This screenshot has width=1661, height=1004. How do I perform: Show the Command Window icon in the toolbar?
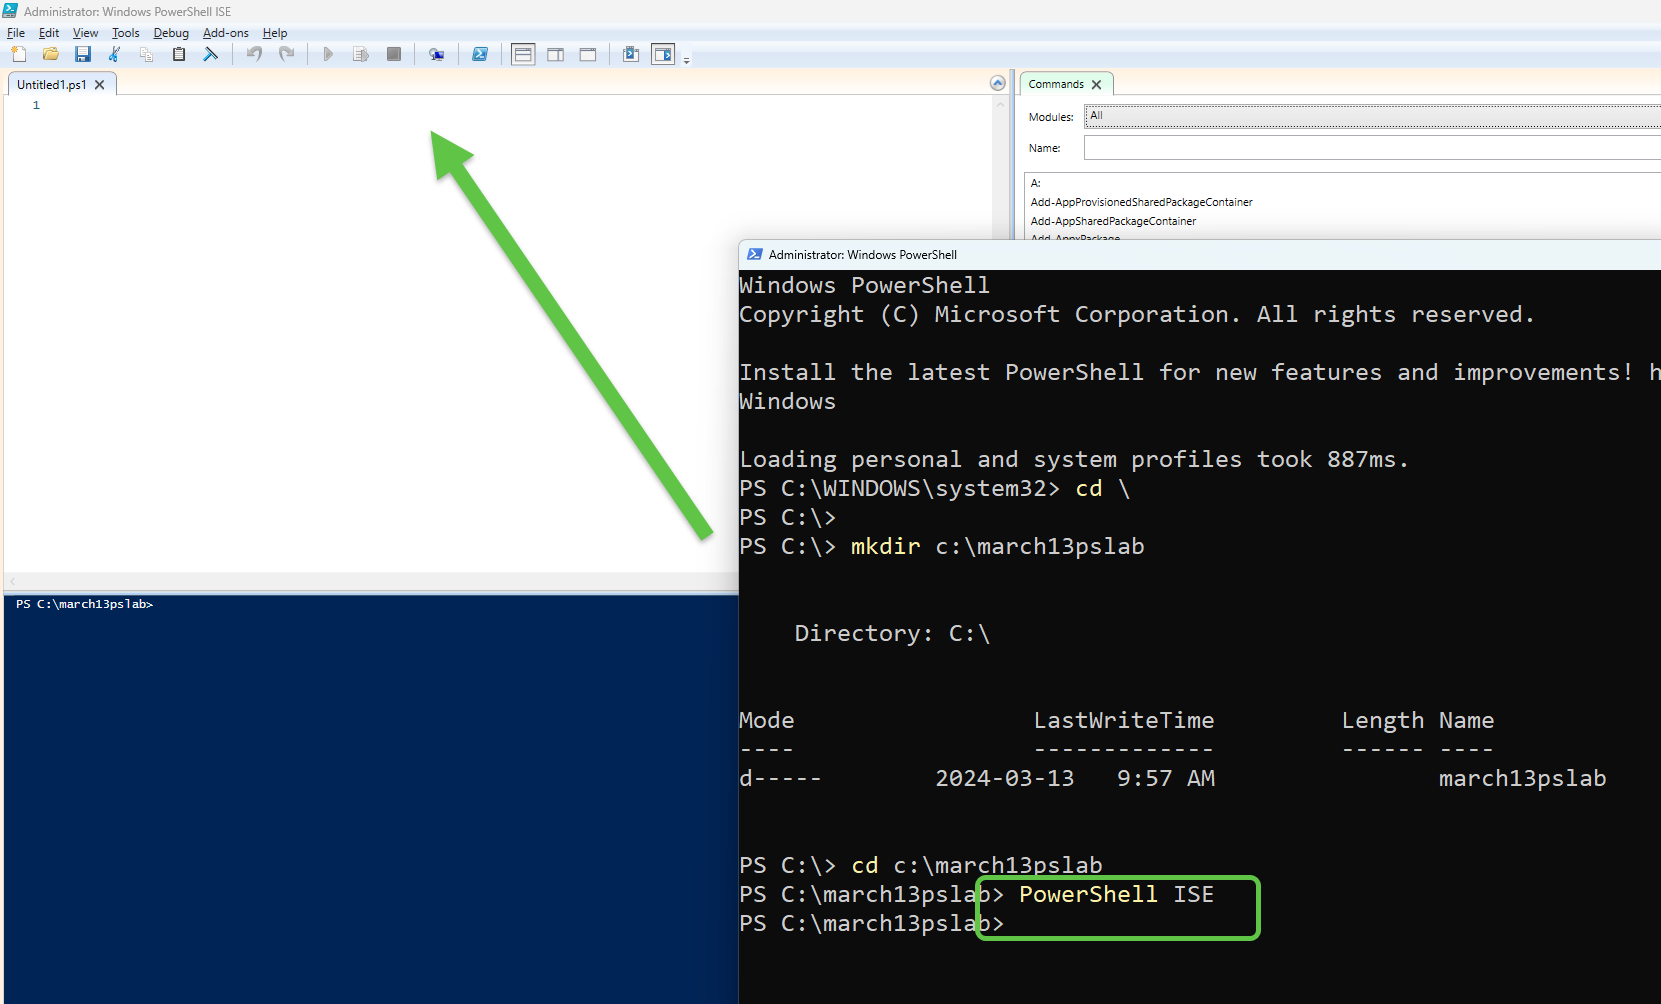click(x=631, y=54)
